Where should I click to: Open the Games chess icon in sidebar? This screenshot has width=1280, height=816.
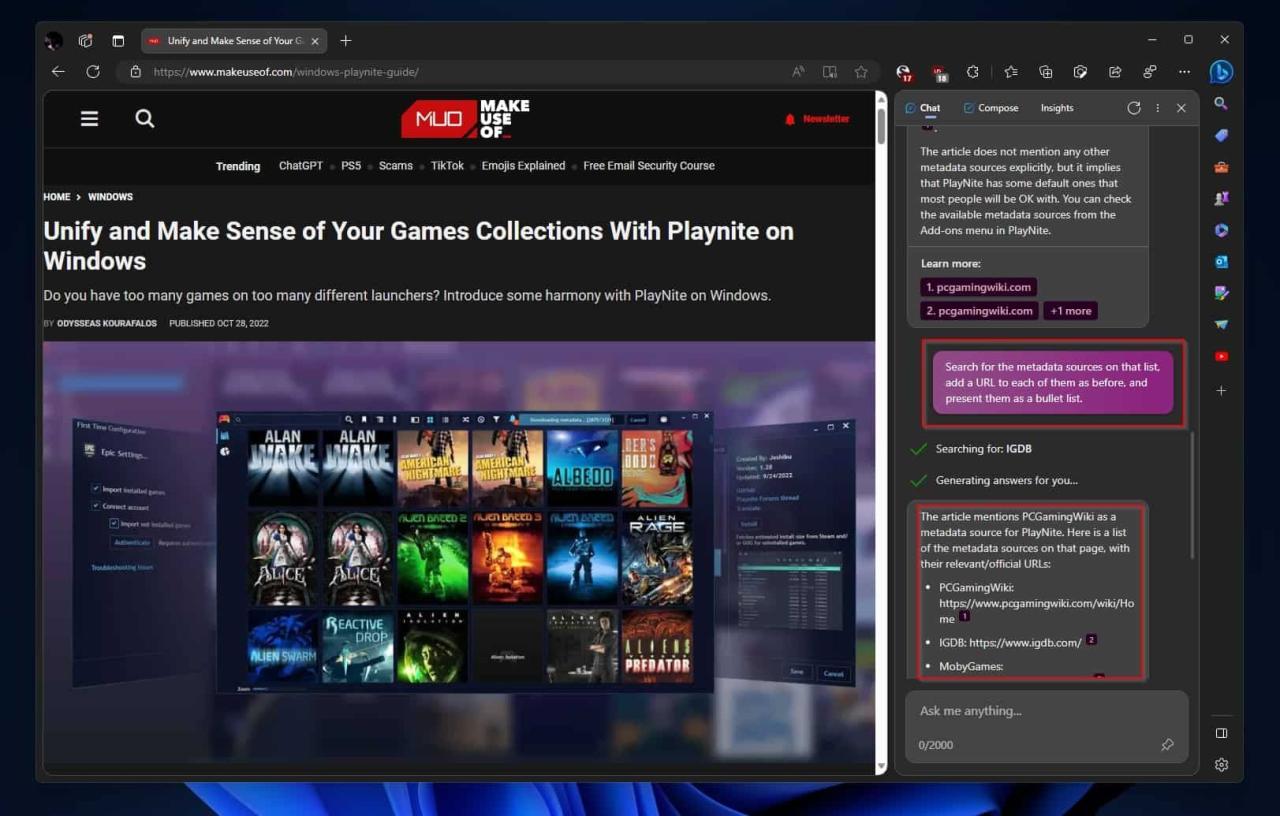coord(1221,198)
